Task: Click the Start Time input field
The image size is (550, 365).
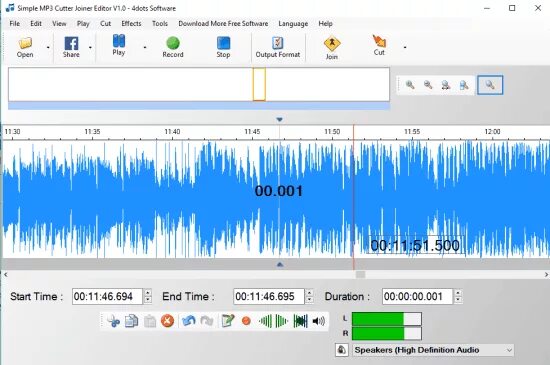Action: pos(107,296)
